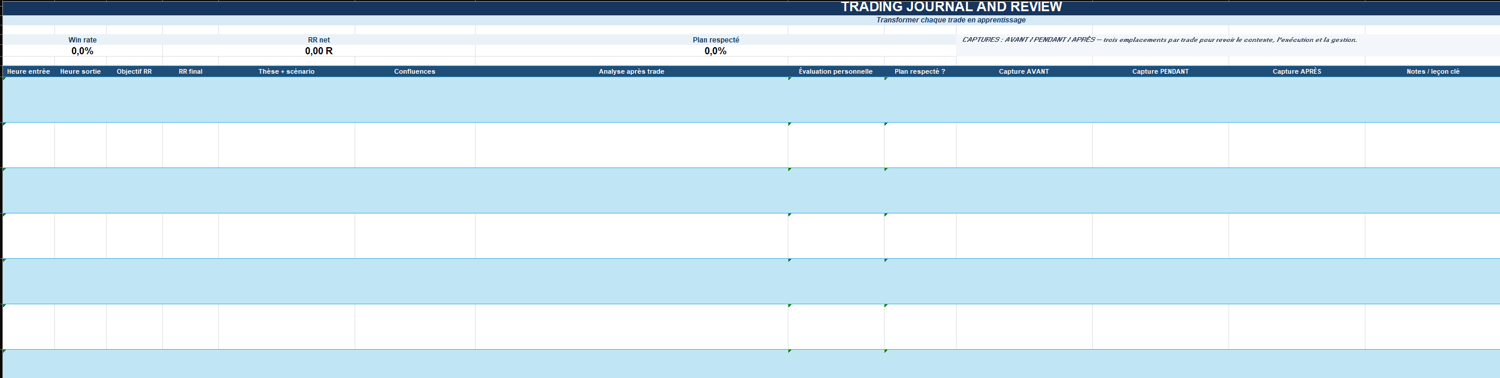Image resolution: width=1500 pixels, height=378 pixels.
Task: Select the 'Capture AVANT' header cell
Action: click(1025, 72)
